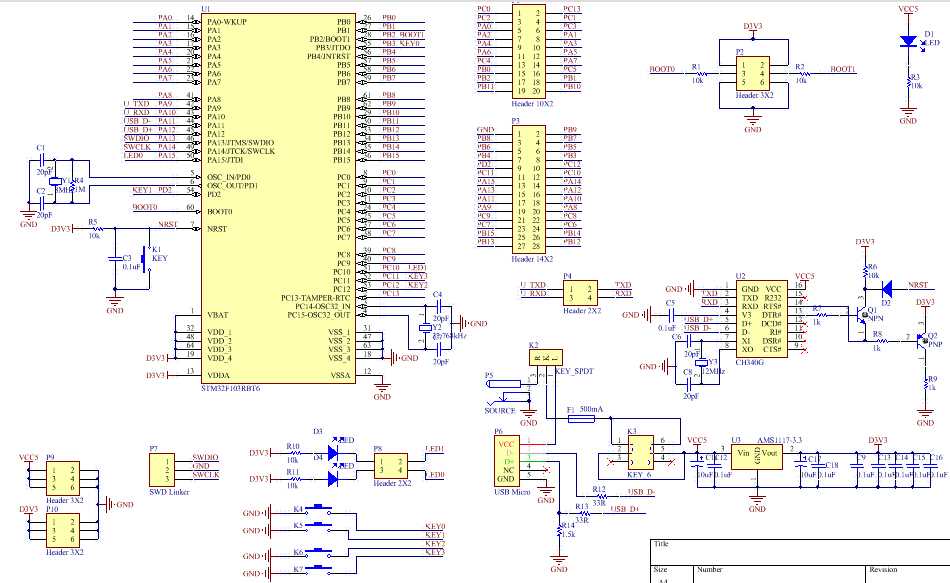Select the "PA13/JTMS/SWDIO" pin name
This screenshot has width=950, height=583.
241,143
